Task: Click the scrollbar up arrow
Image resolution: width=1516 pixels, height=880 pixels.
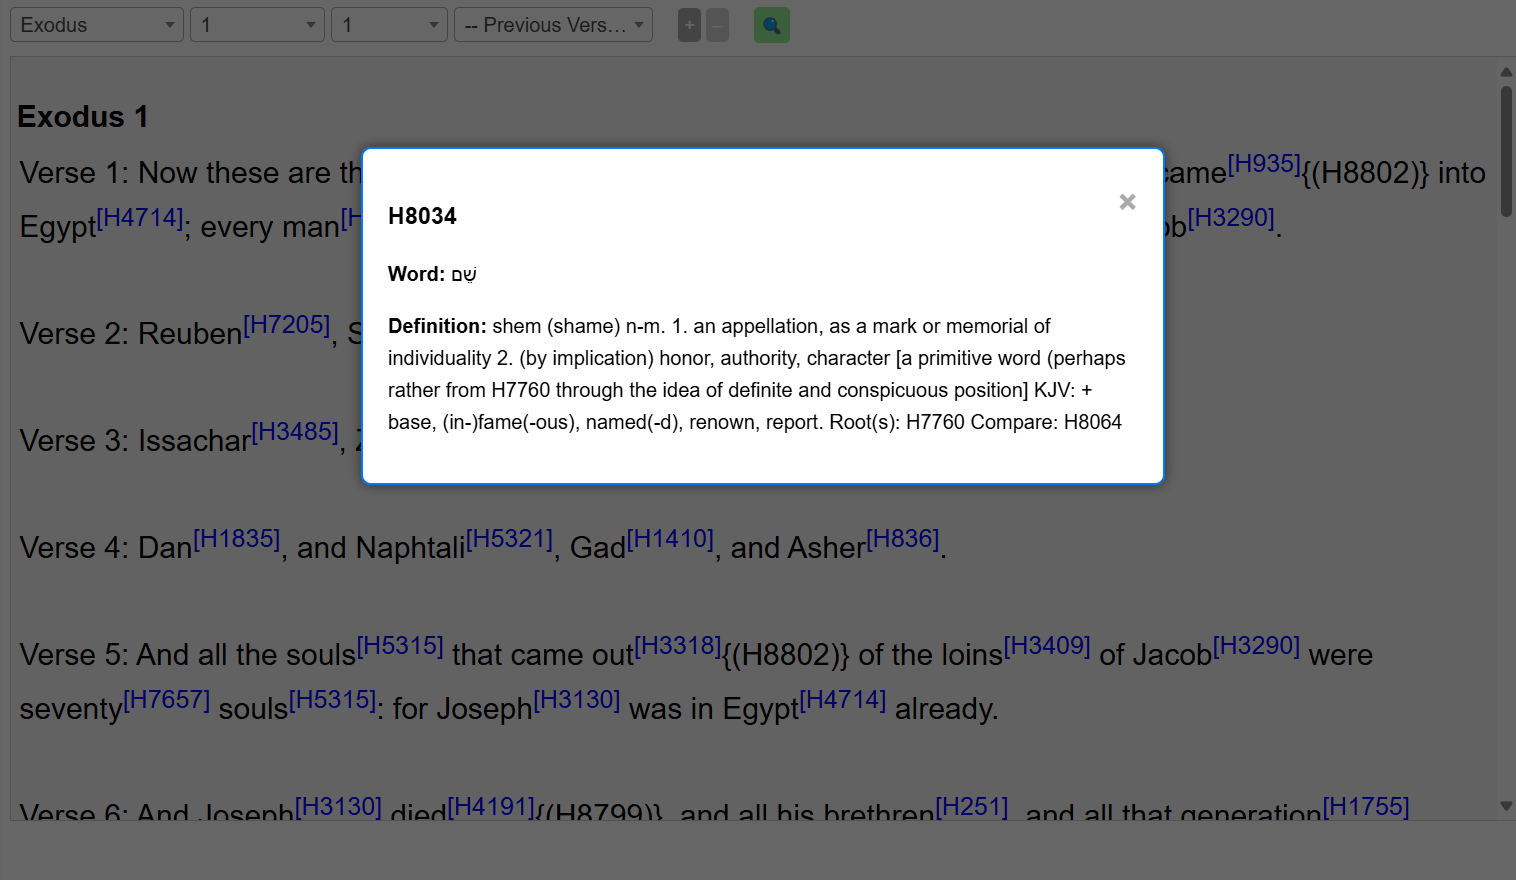Action: click(x=1506, y=72)
